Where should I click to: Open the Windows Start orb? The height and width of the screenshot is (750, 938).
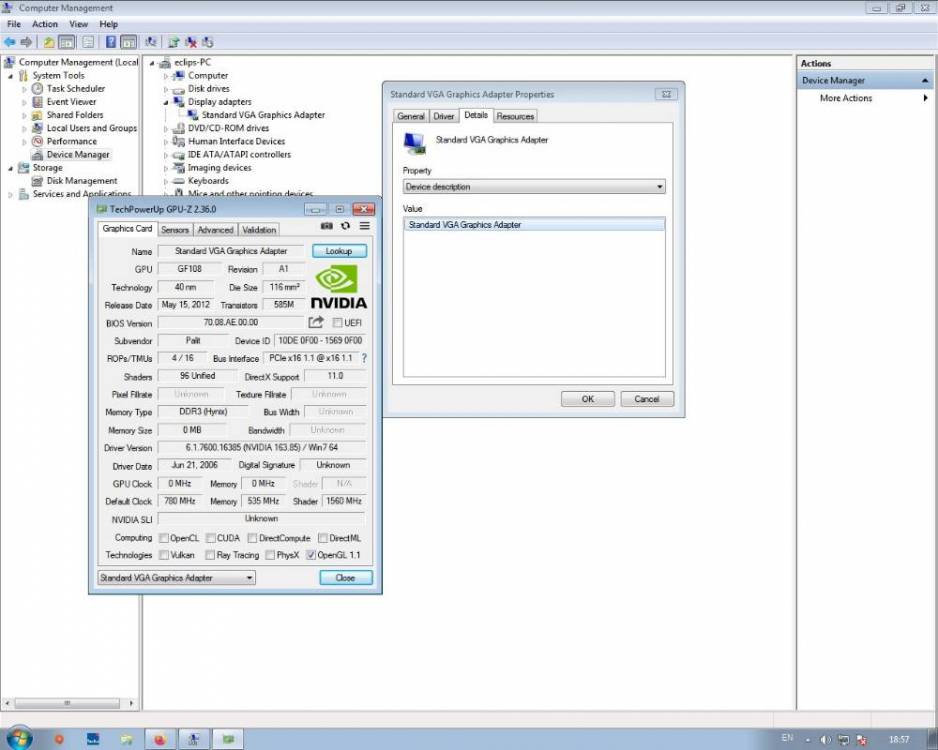point(19,739)
